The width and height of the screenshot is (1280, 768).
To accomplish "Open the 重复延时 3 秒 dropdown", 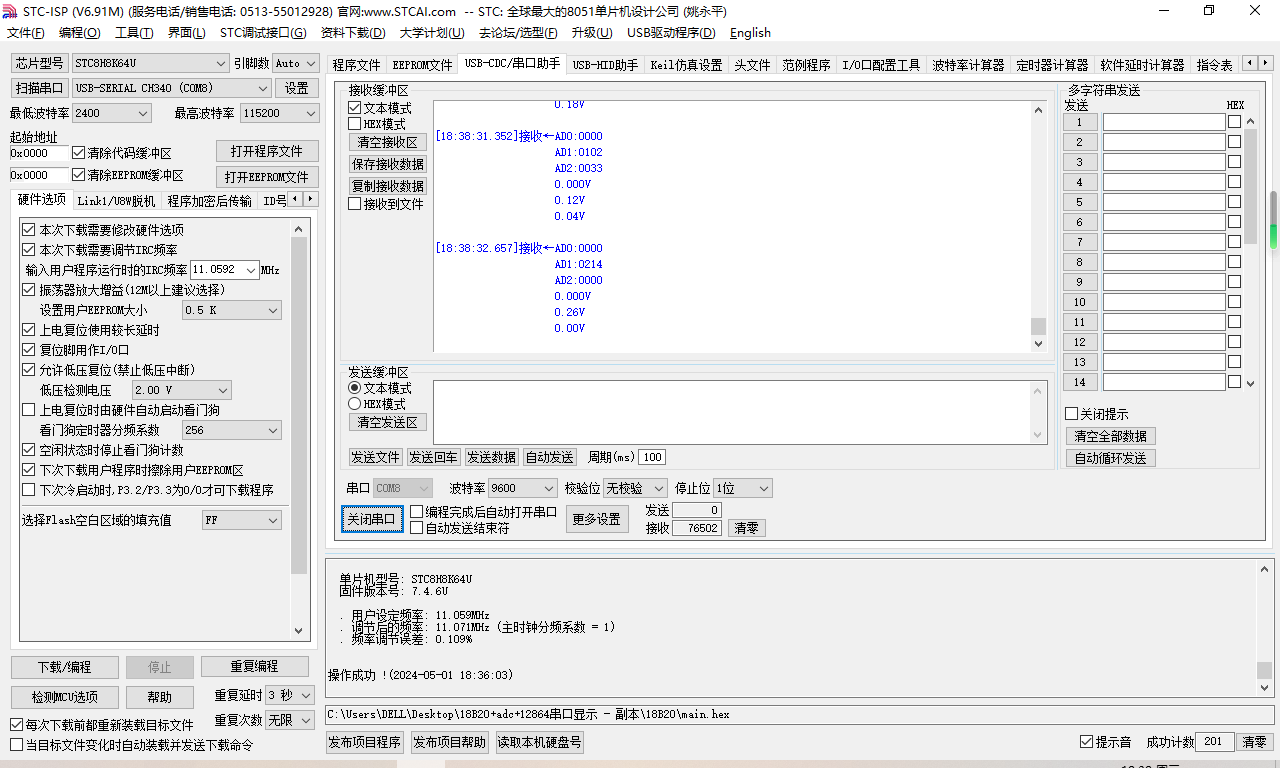I will click(290, 695).
